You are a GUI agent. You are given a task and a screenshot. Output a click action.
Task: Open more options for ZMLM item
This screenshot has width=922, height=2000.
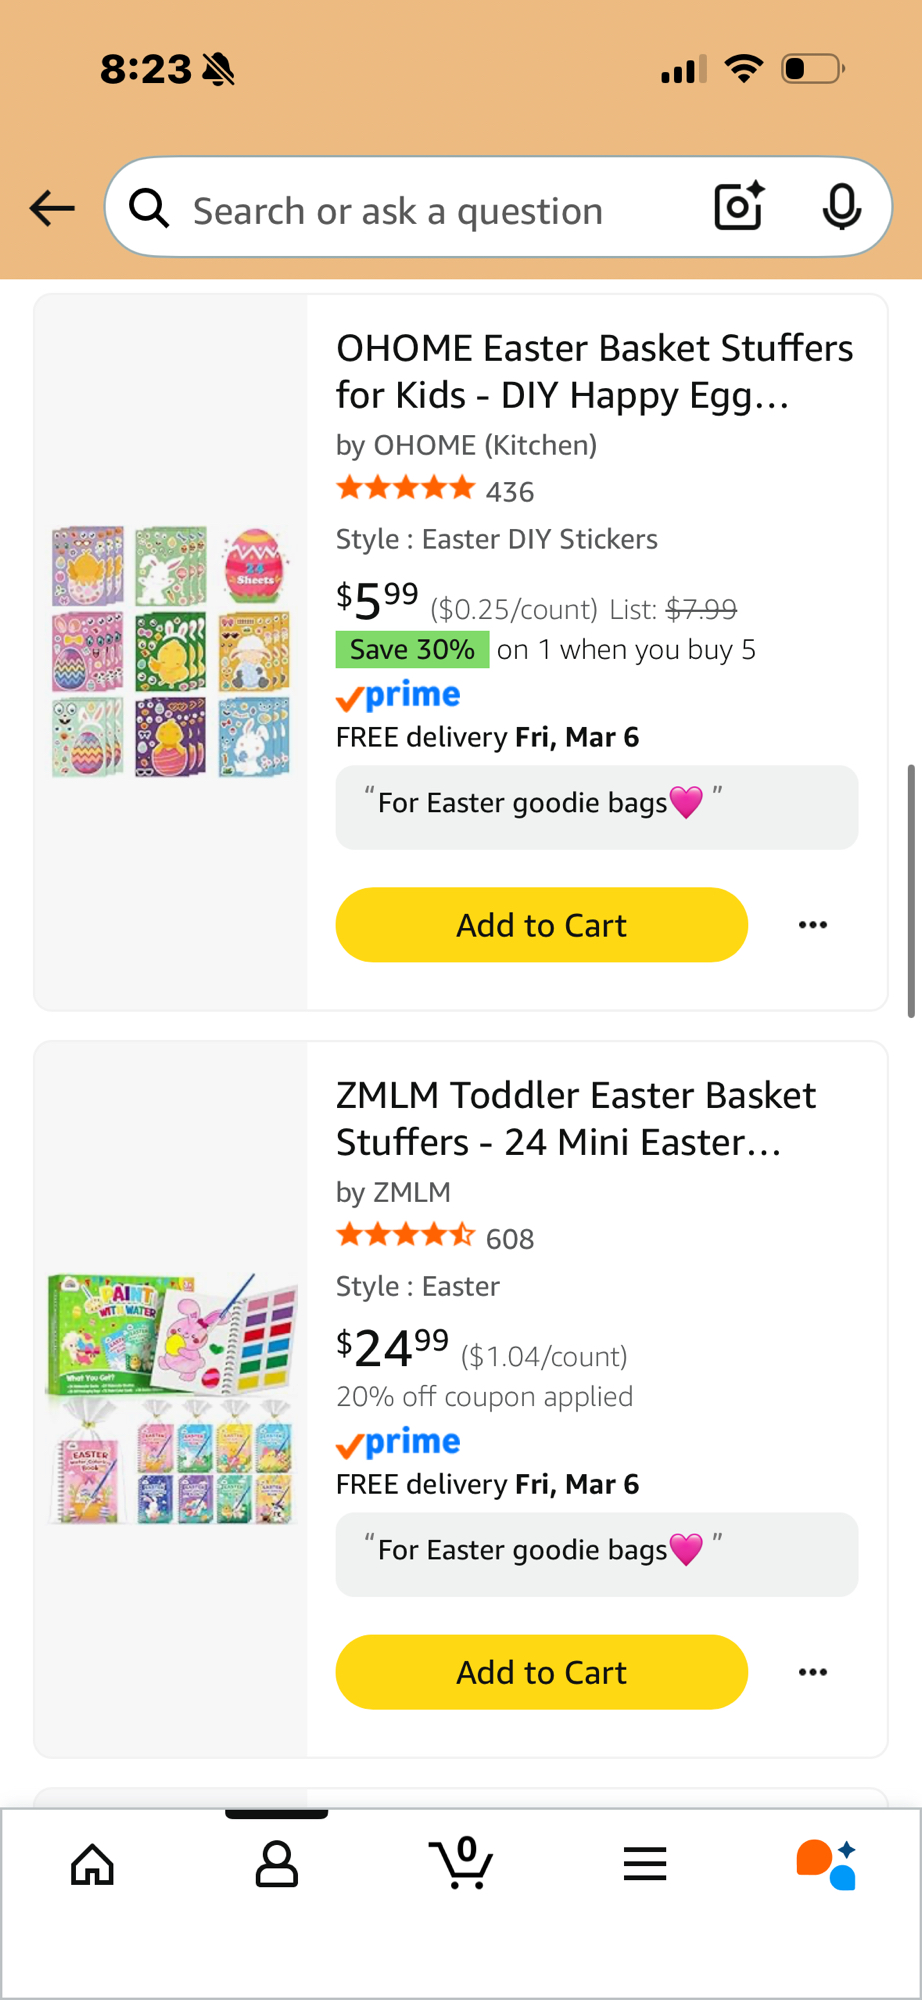pyautogui.click(x=812, y=1672)
